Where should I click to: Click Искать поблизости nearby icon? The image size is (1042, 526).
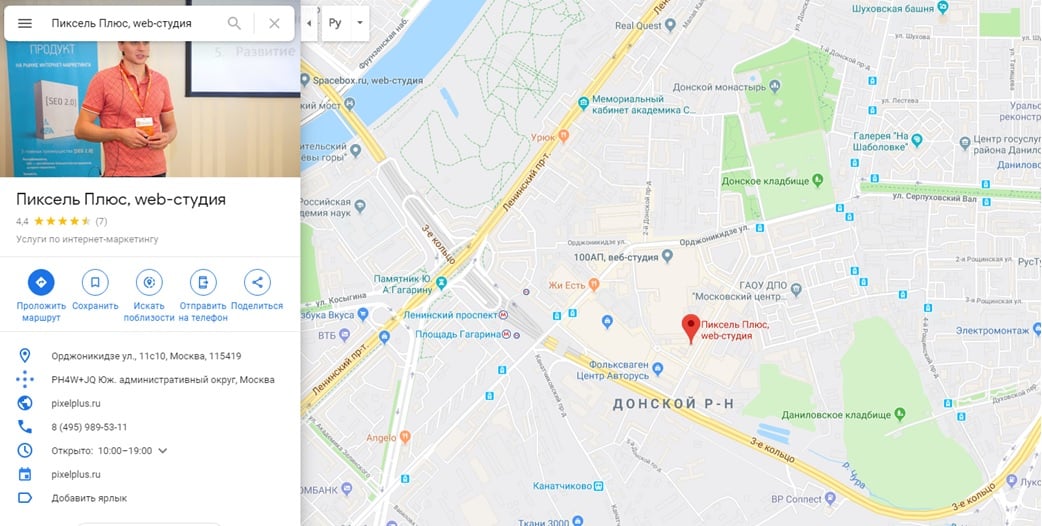pos(149,282)
